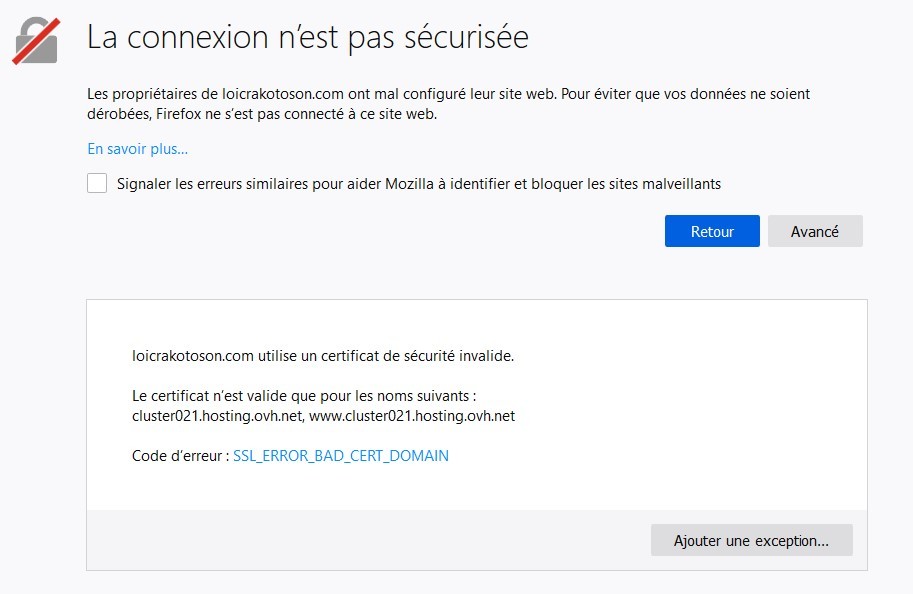This screenshot has width=913, height=594.
Task: Click "Ajouter une exception..." button
Action: click(751, 540)
